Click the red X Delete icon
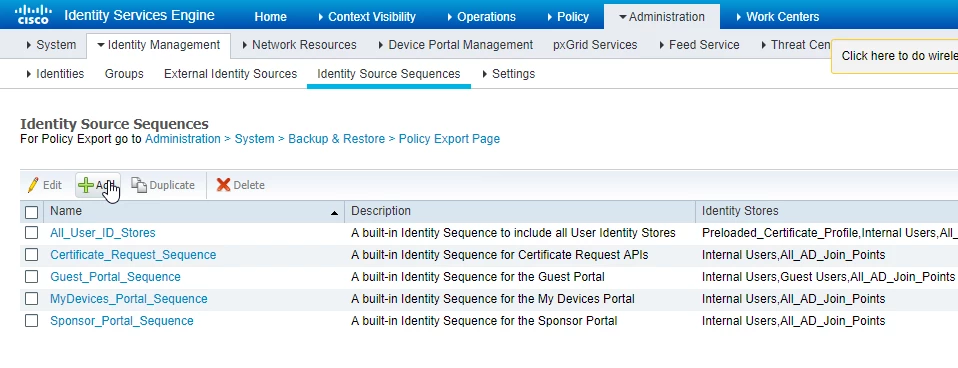This screenshot has height=368, width=958. (224, 185)
